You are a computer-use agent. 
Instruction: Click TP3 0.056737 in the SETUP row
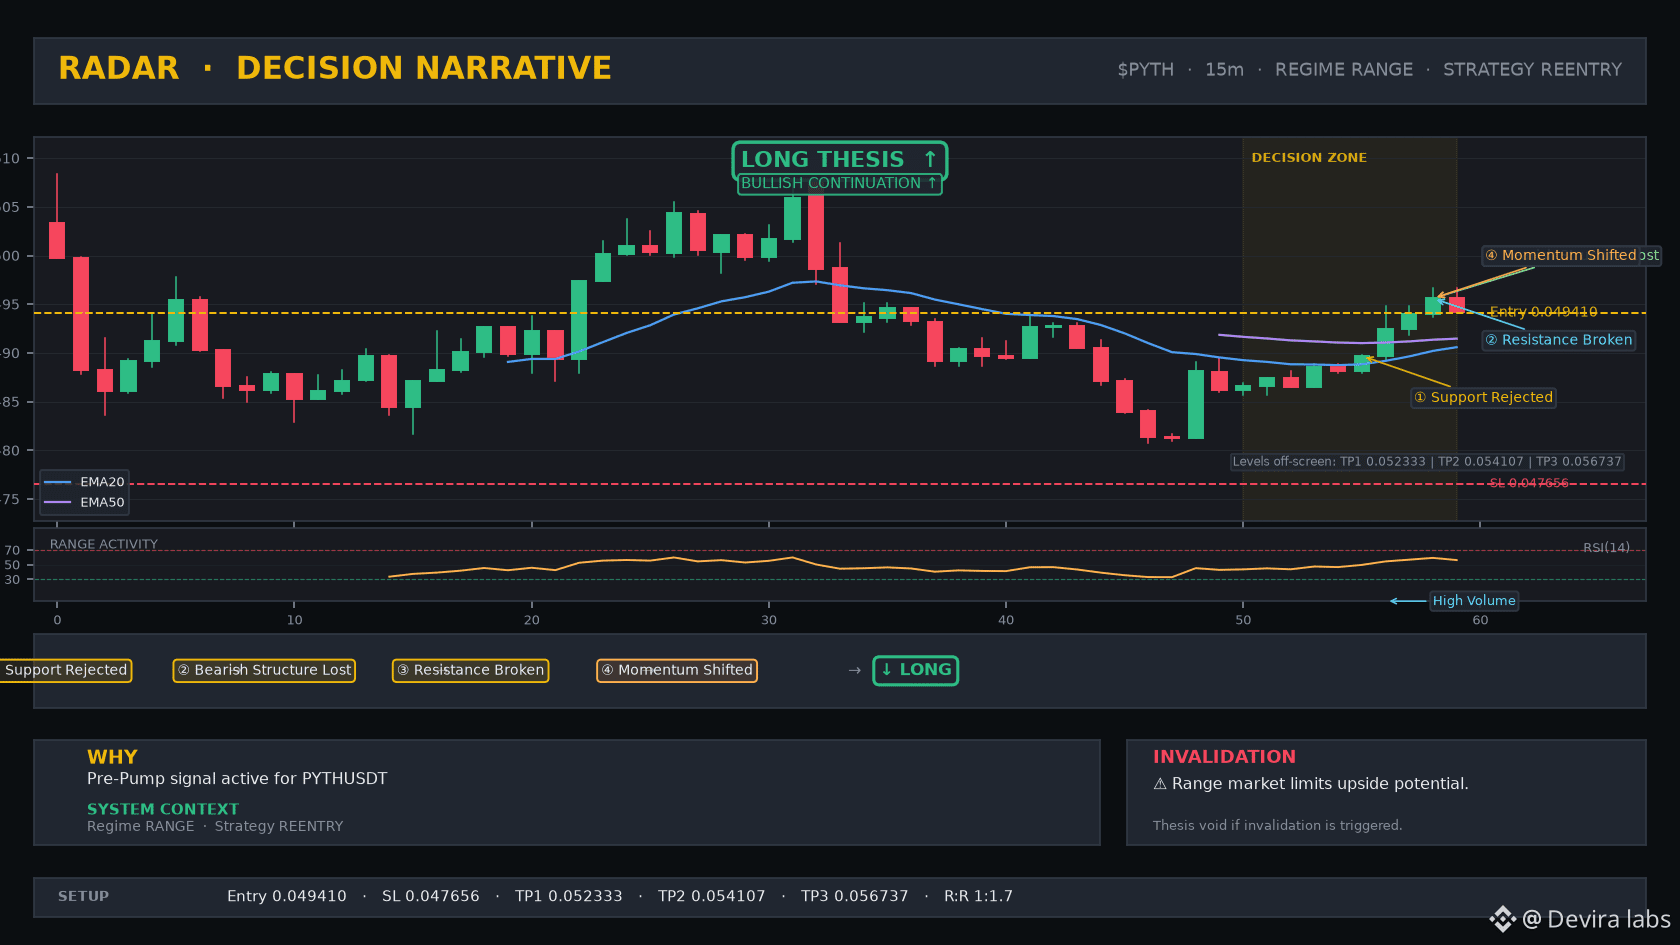[x=855, y=896]
